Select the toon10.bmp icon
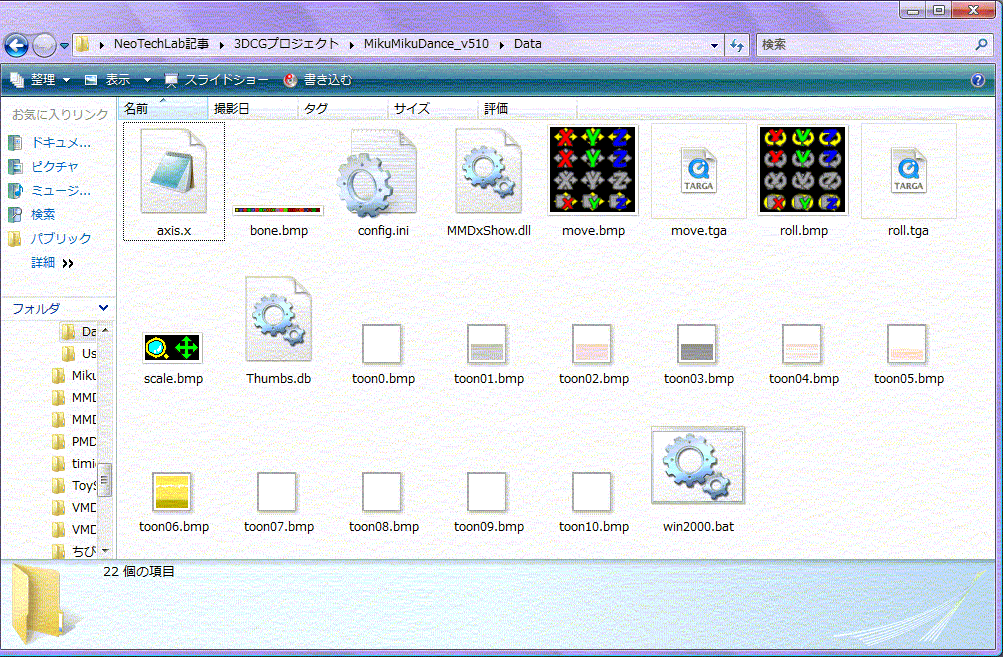Image resolution: width=1003 pixels, height=657 pixels. pyautogui.click(x=592, y=491)
